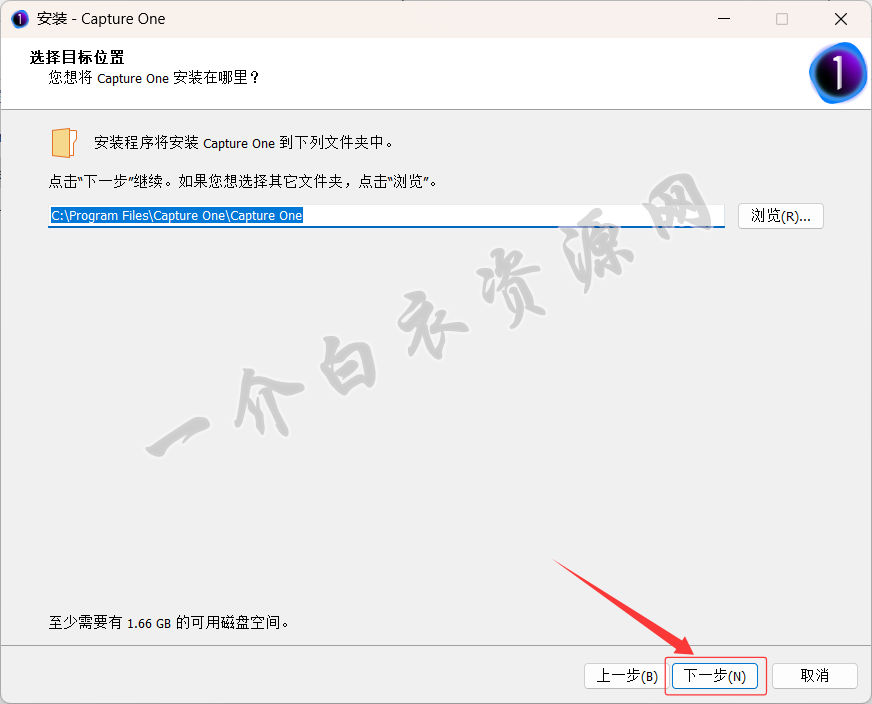This screenshot has height=704, width=872.
Task: Focus the install path input field
Action: click(x=387, y=216)
